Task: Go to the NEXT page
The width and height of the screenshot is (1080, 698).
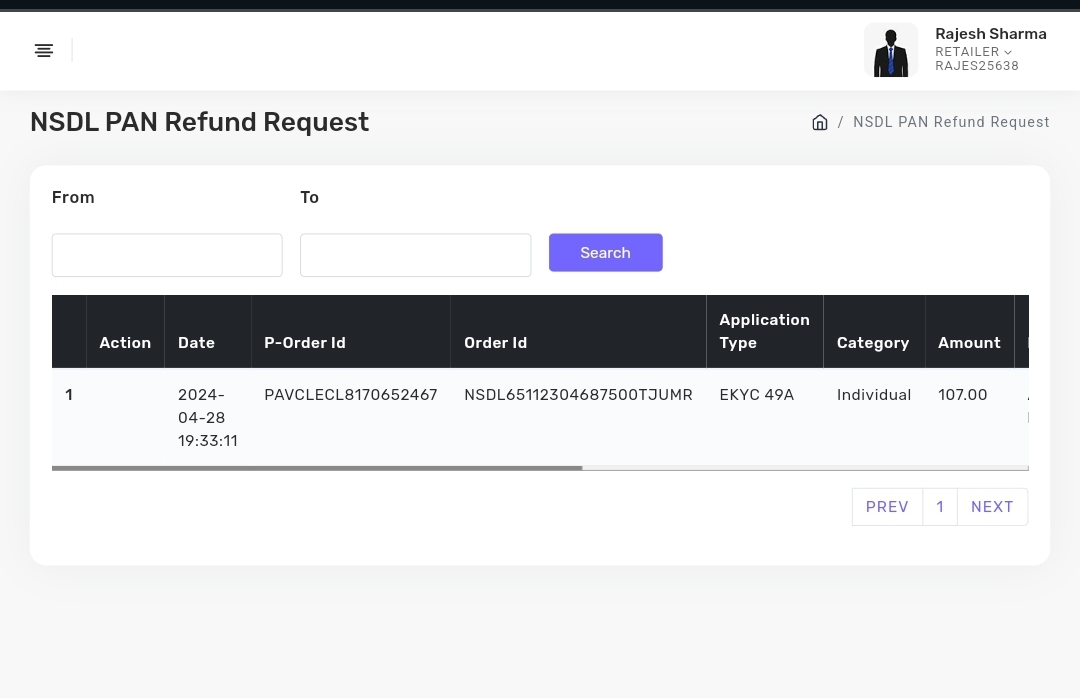Action: pyautogui.click(x=992, y=507)
